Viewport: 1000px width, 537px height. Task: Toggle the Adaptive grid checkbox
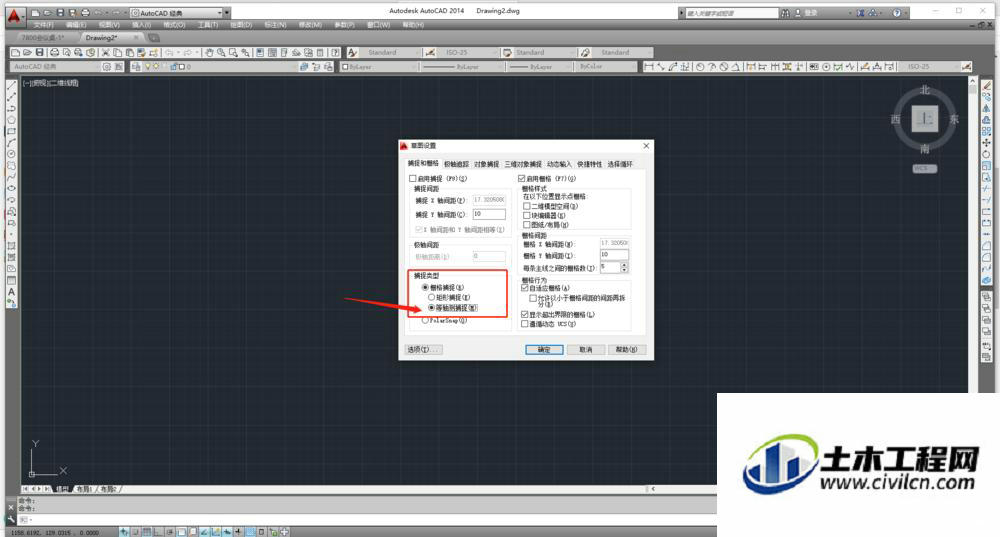525,288
